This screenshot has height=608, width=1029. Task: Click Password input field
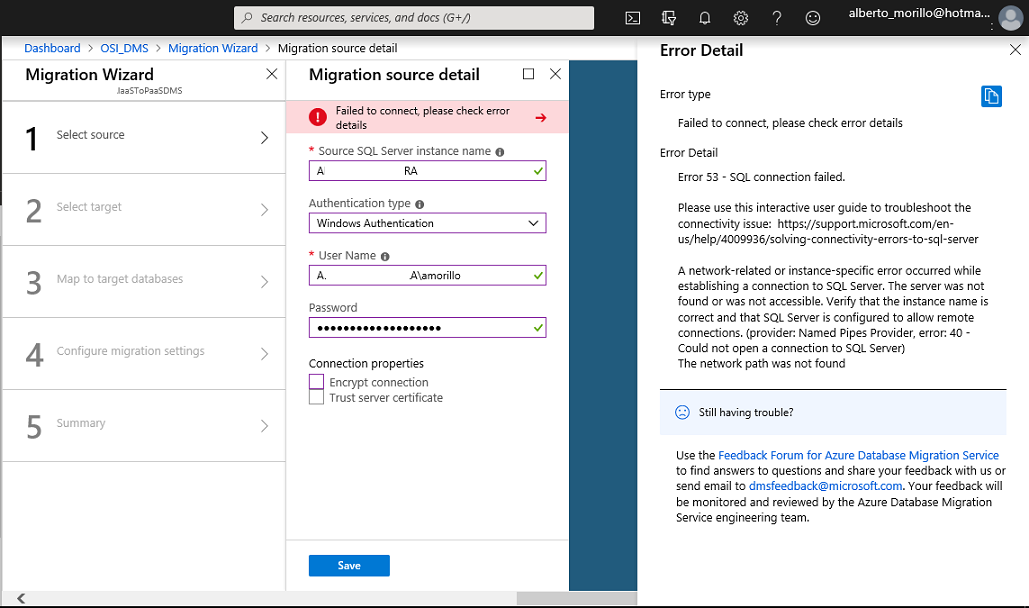(427, 328)
